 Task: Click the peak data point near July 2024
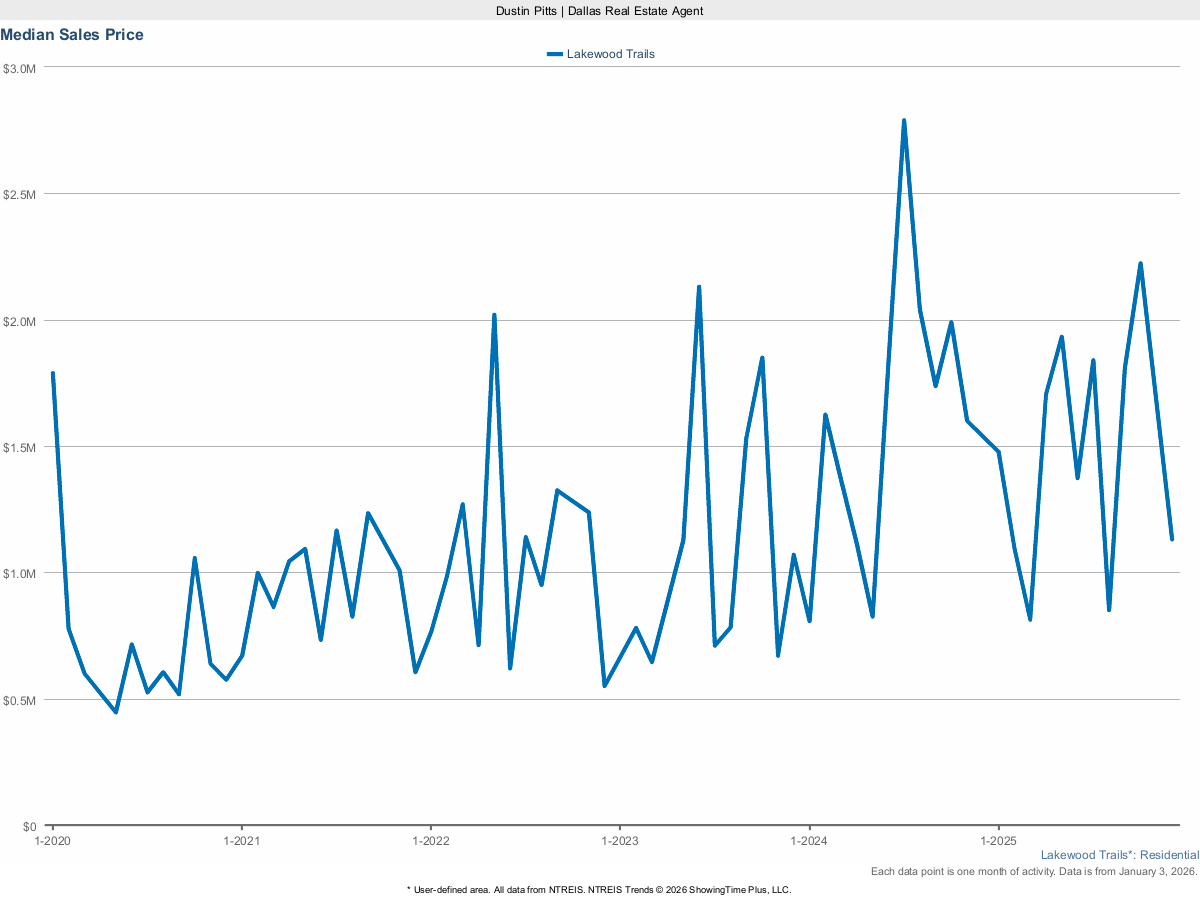(x=906, y=119)
